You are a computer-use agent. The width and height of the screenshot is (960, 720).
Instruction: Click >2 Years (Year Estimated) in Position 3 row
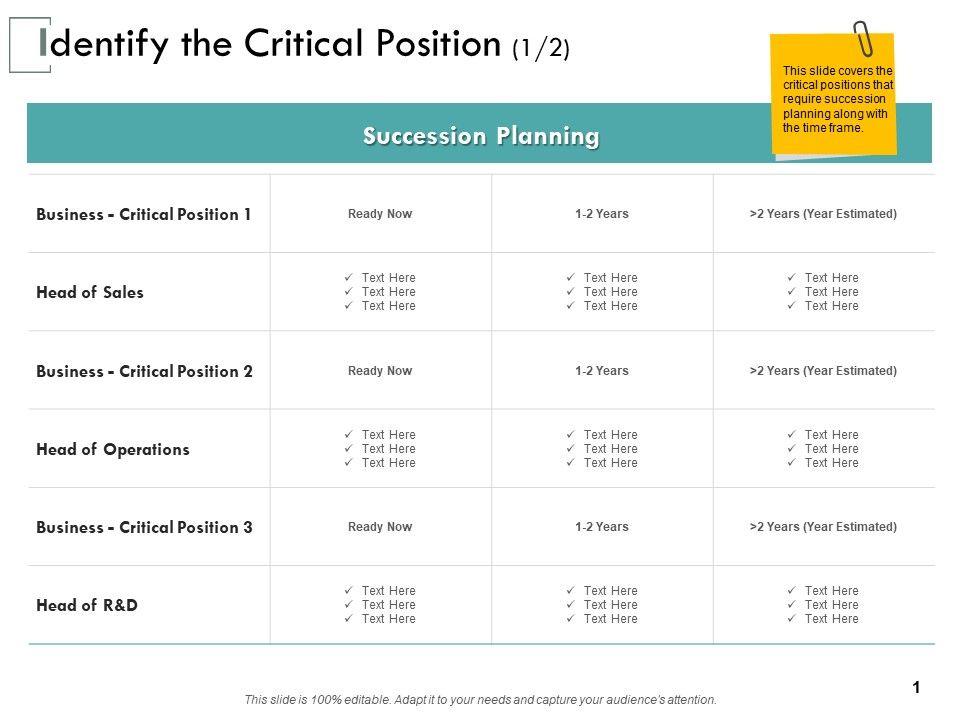click(823, 527)
